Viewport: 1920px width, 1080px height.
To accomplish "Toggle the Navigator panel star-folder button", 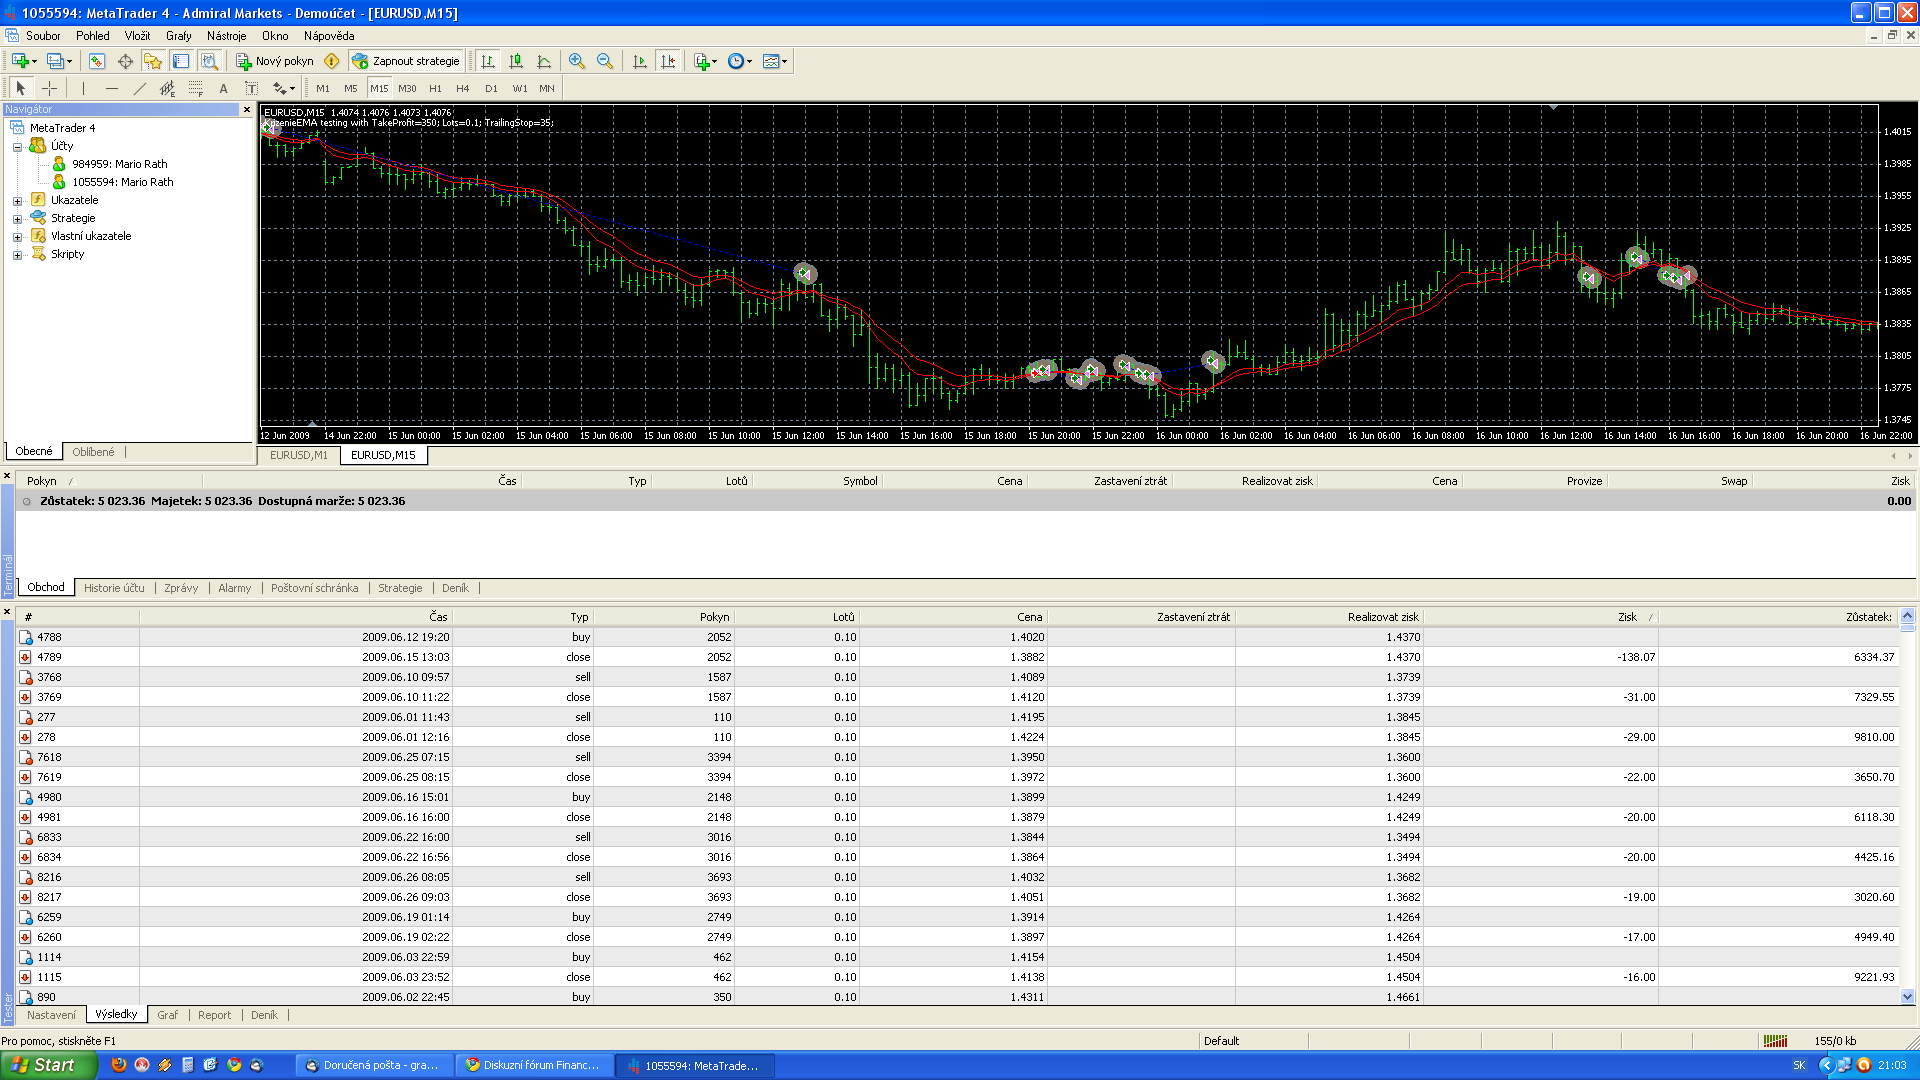I will click(153, 61).
